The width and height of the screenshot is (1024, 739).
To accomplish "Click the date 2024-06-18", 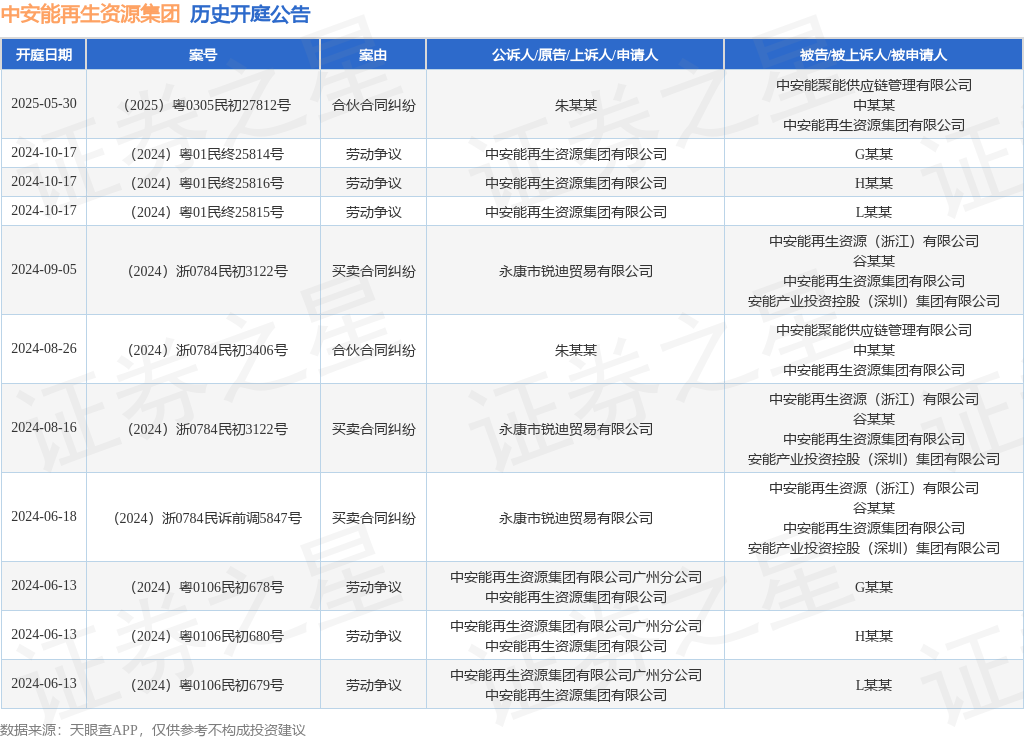I will (x=44, y=516).
